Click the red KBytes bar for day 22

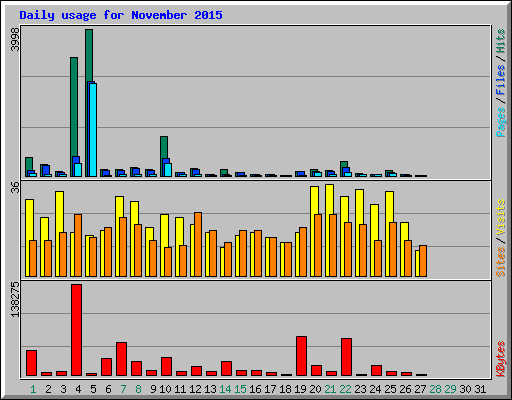point(346,357)
